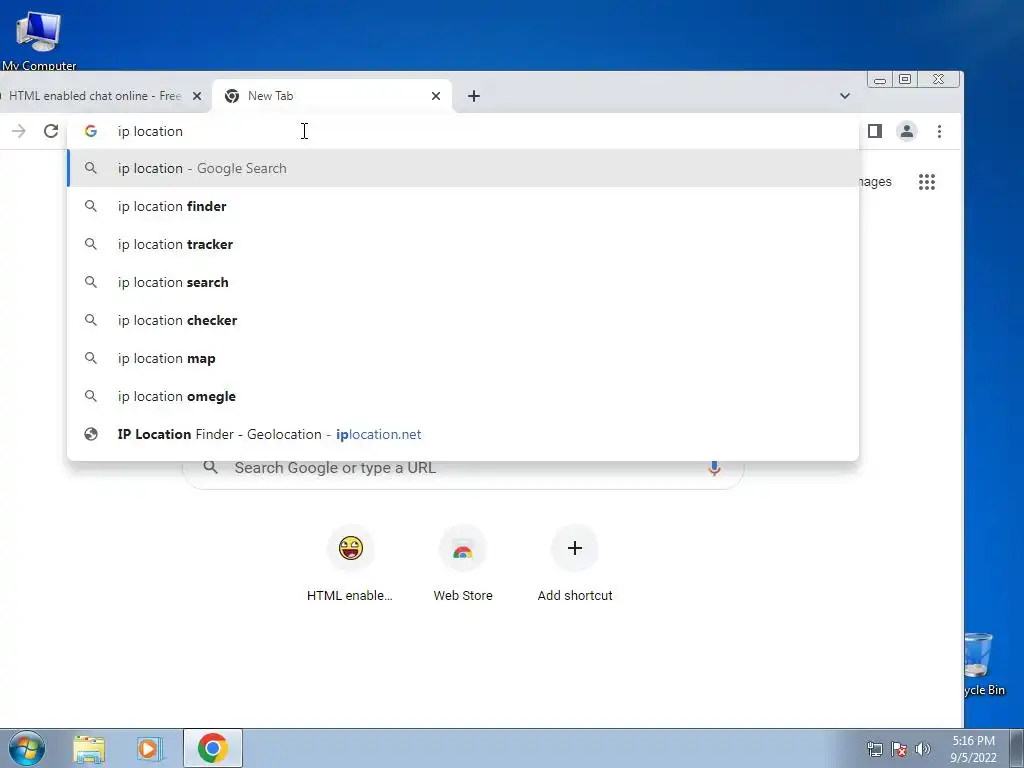Click the voice search microphone icon

click(x=714, y=468)
